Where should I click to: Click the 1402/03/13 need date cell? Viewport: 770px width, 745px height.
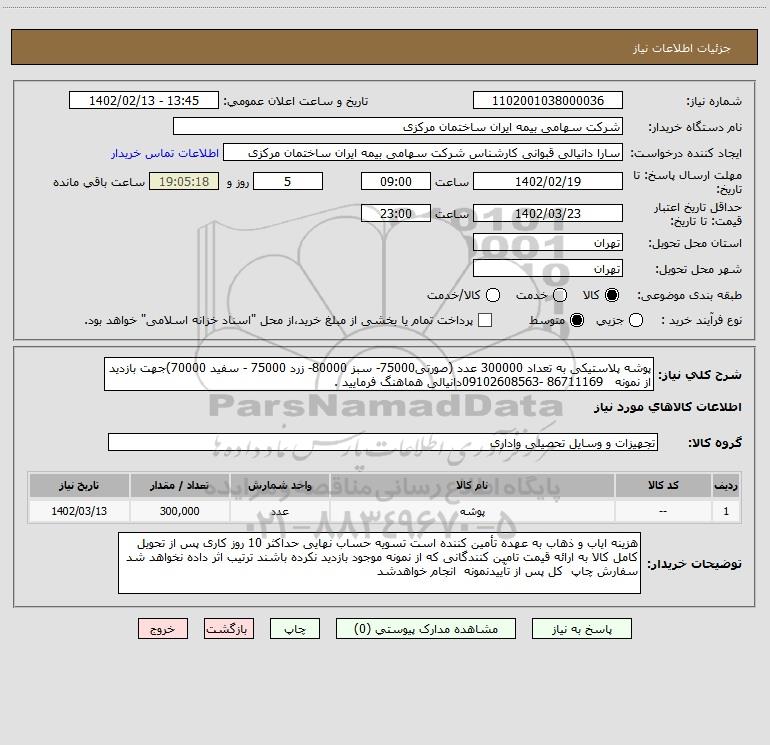tap(79, 511)
